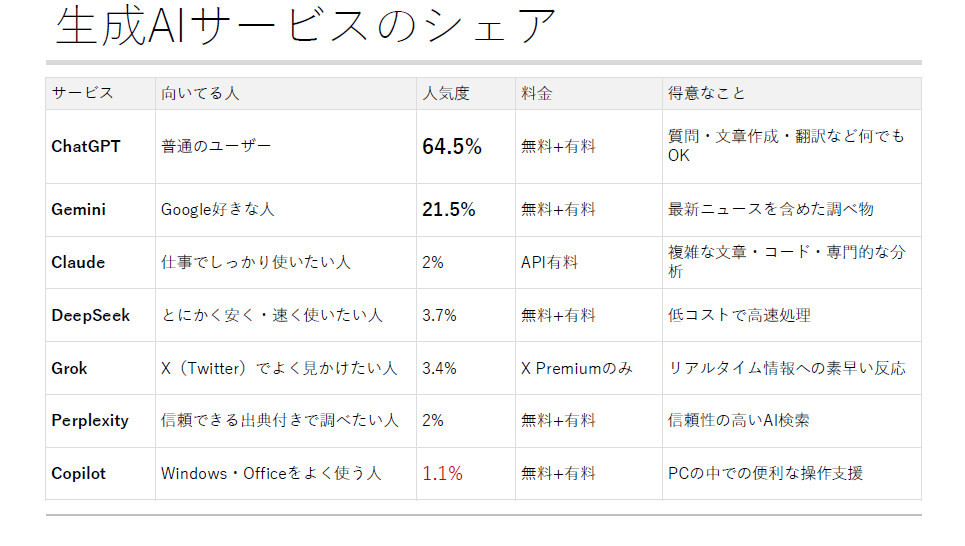Select the 21.5% cell for Gemini

pyautogui.click(x=449, y=209)
